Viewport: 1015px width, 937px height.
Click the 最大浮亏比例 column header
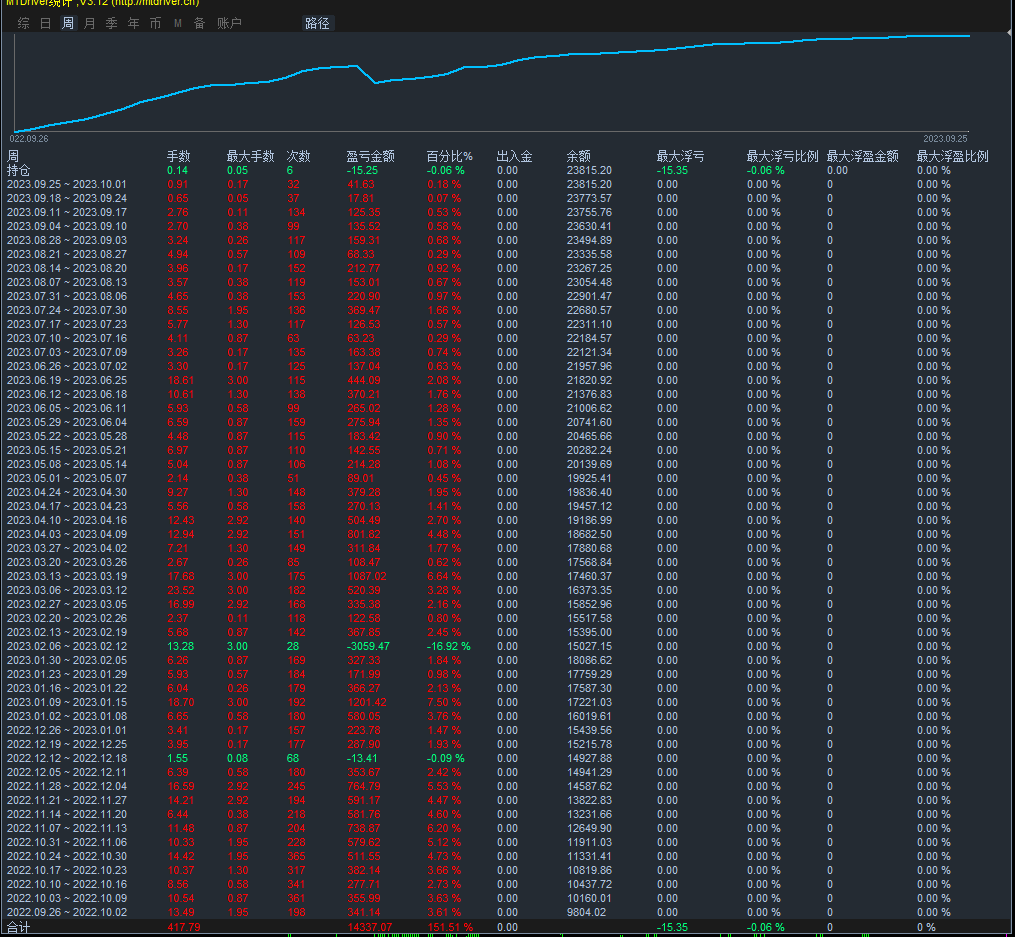point(783,156)
